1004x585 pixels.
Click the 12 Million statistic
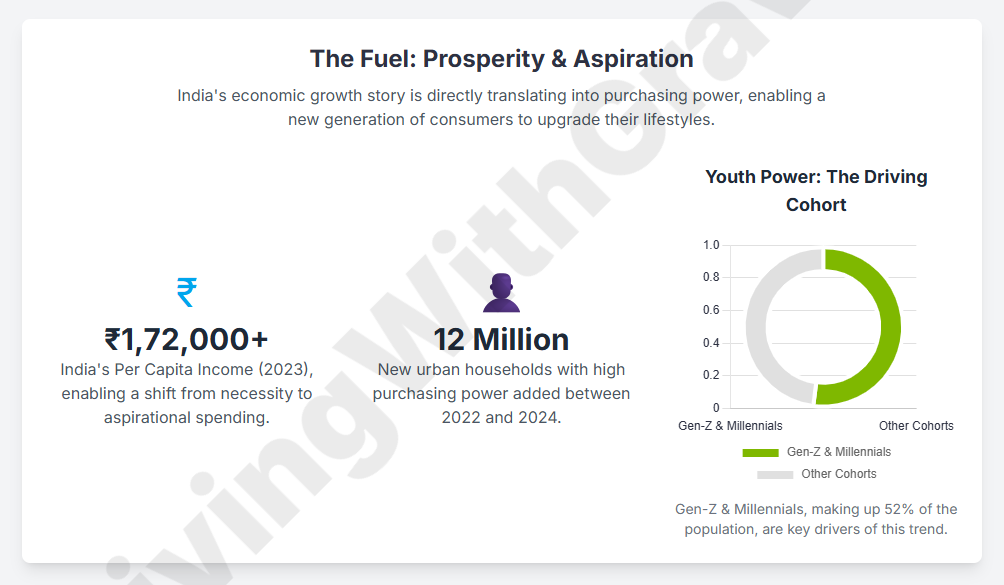[501, 340]
